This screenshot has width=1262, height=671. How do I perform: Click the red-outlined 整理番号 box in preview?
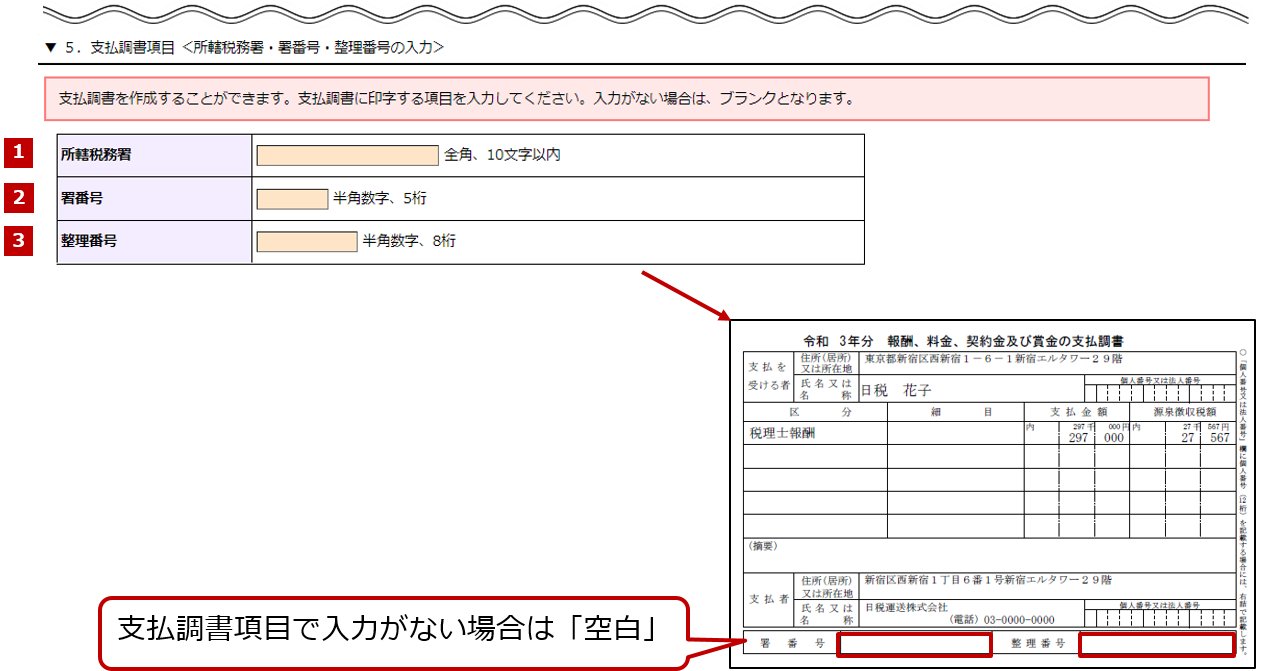pos(1156,645)
